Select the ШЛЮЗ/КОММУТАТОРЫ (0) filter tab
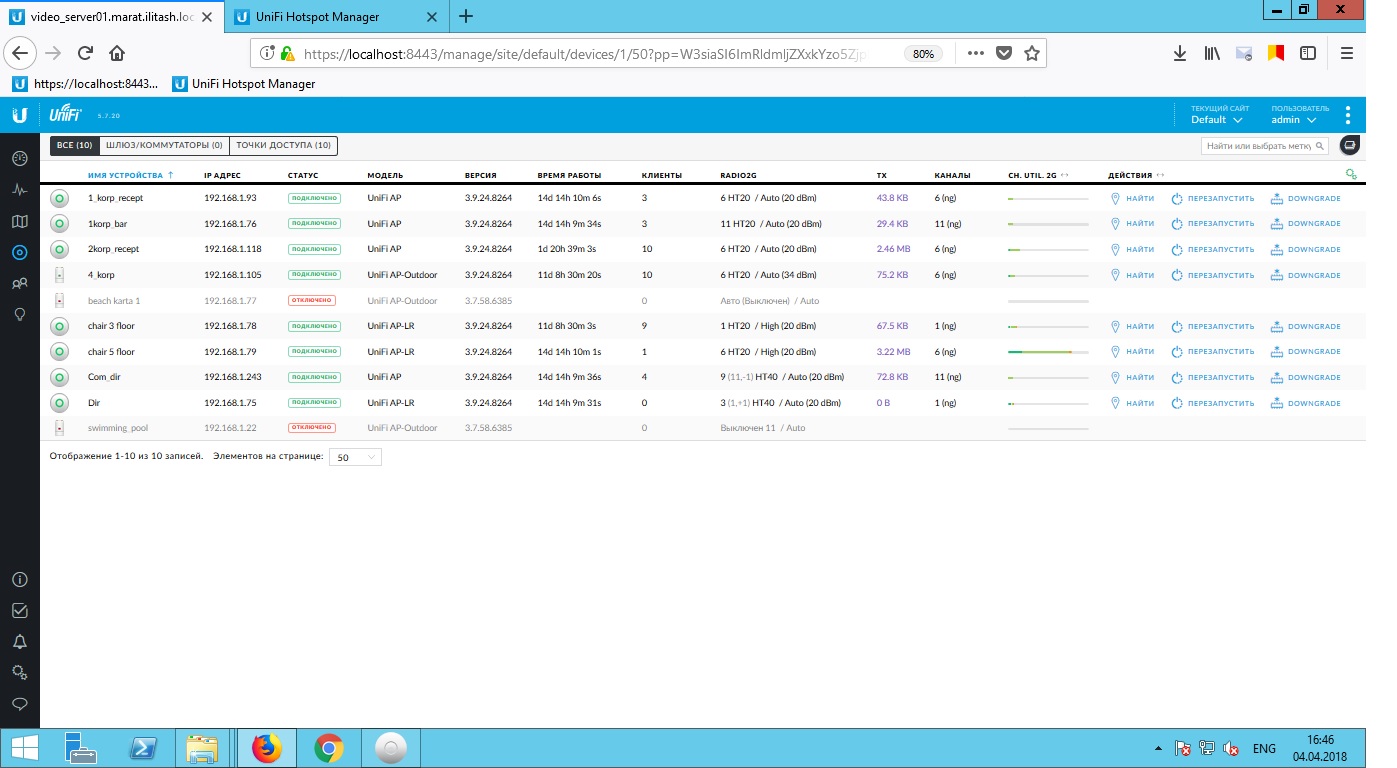Screen dimensions: 1397x768 click(163, 146)
